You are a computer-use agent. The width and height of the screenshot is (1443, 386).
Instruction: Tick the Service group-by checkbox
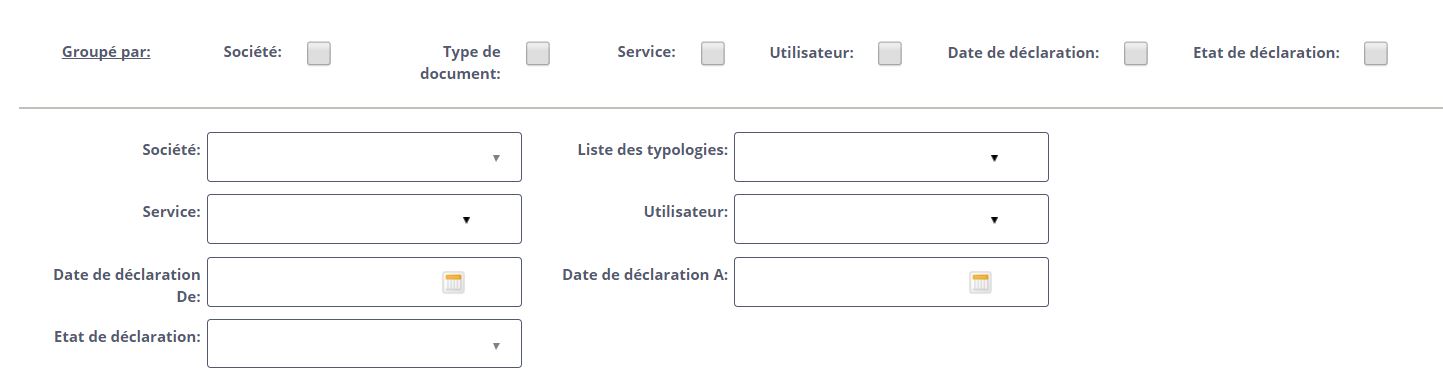tap(713, 53)
